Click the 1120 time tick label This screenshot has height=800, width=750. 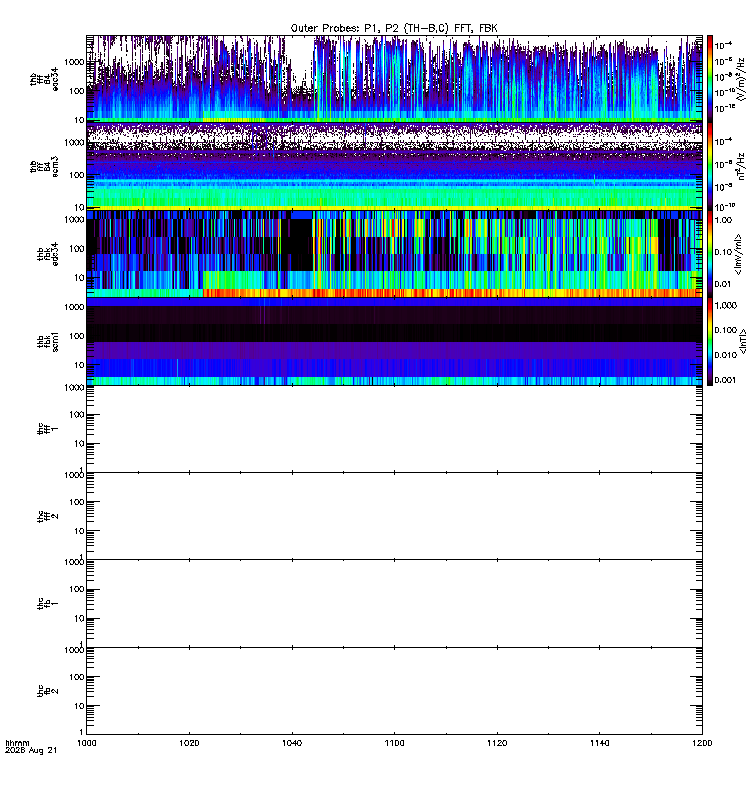[497, 743]
